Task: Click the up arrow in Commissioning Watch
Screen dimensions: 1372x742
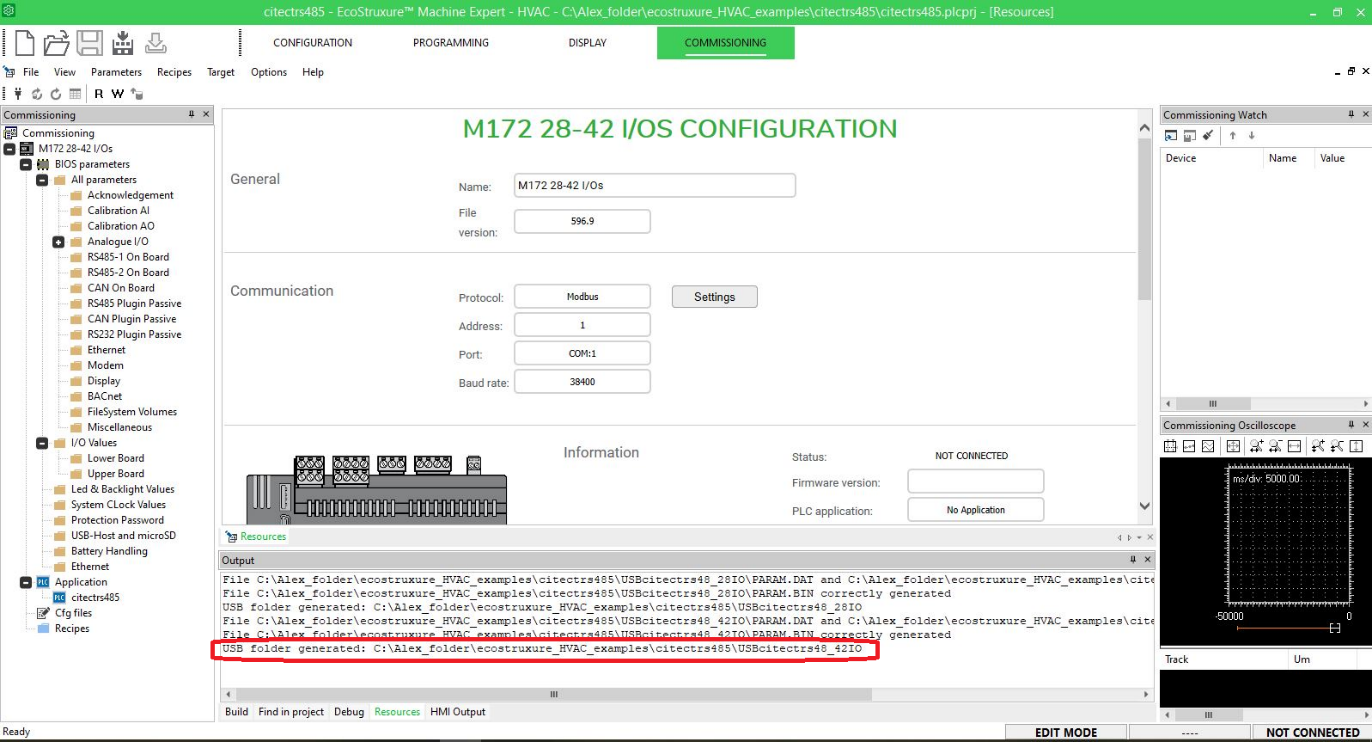Action: [1233, 135]
